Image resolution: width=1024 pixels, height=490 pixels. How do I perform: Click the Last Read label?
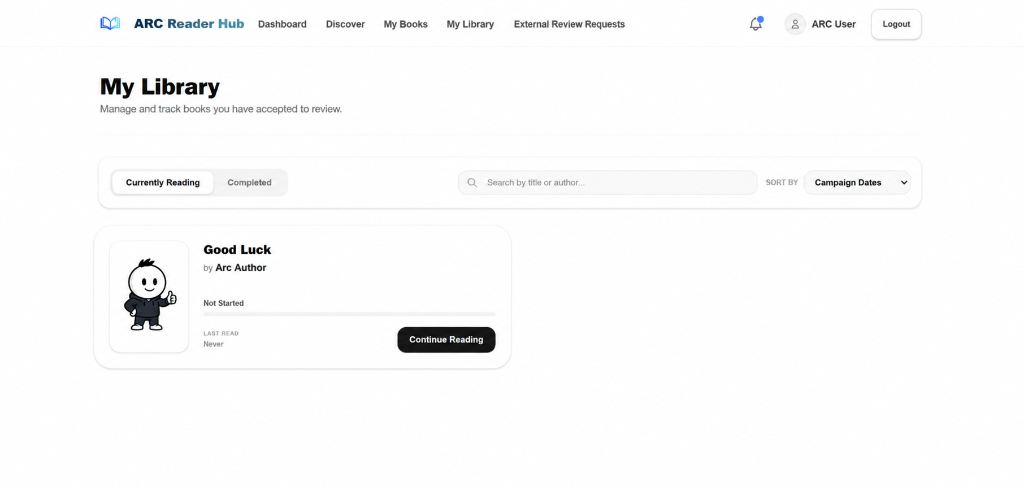221,333
